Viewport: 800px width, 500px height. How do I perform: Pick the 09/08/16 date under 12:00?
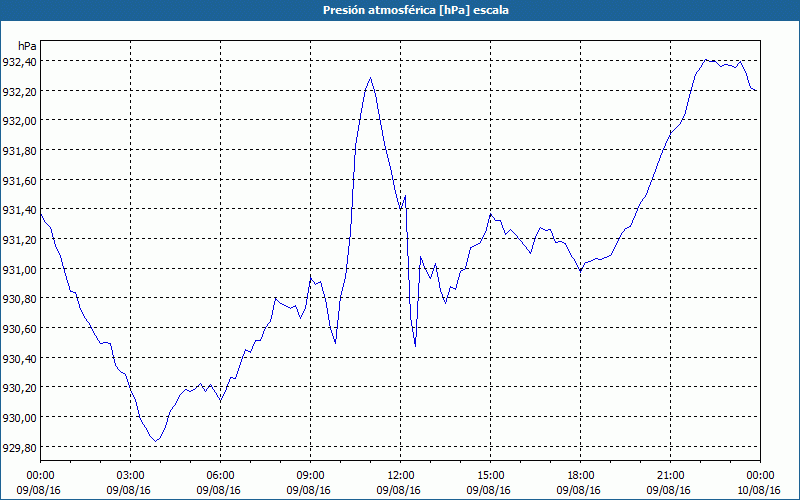click(x=398, y=490)
